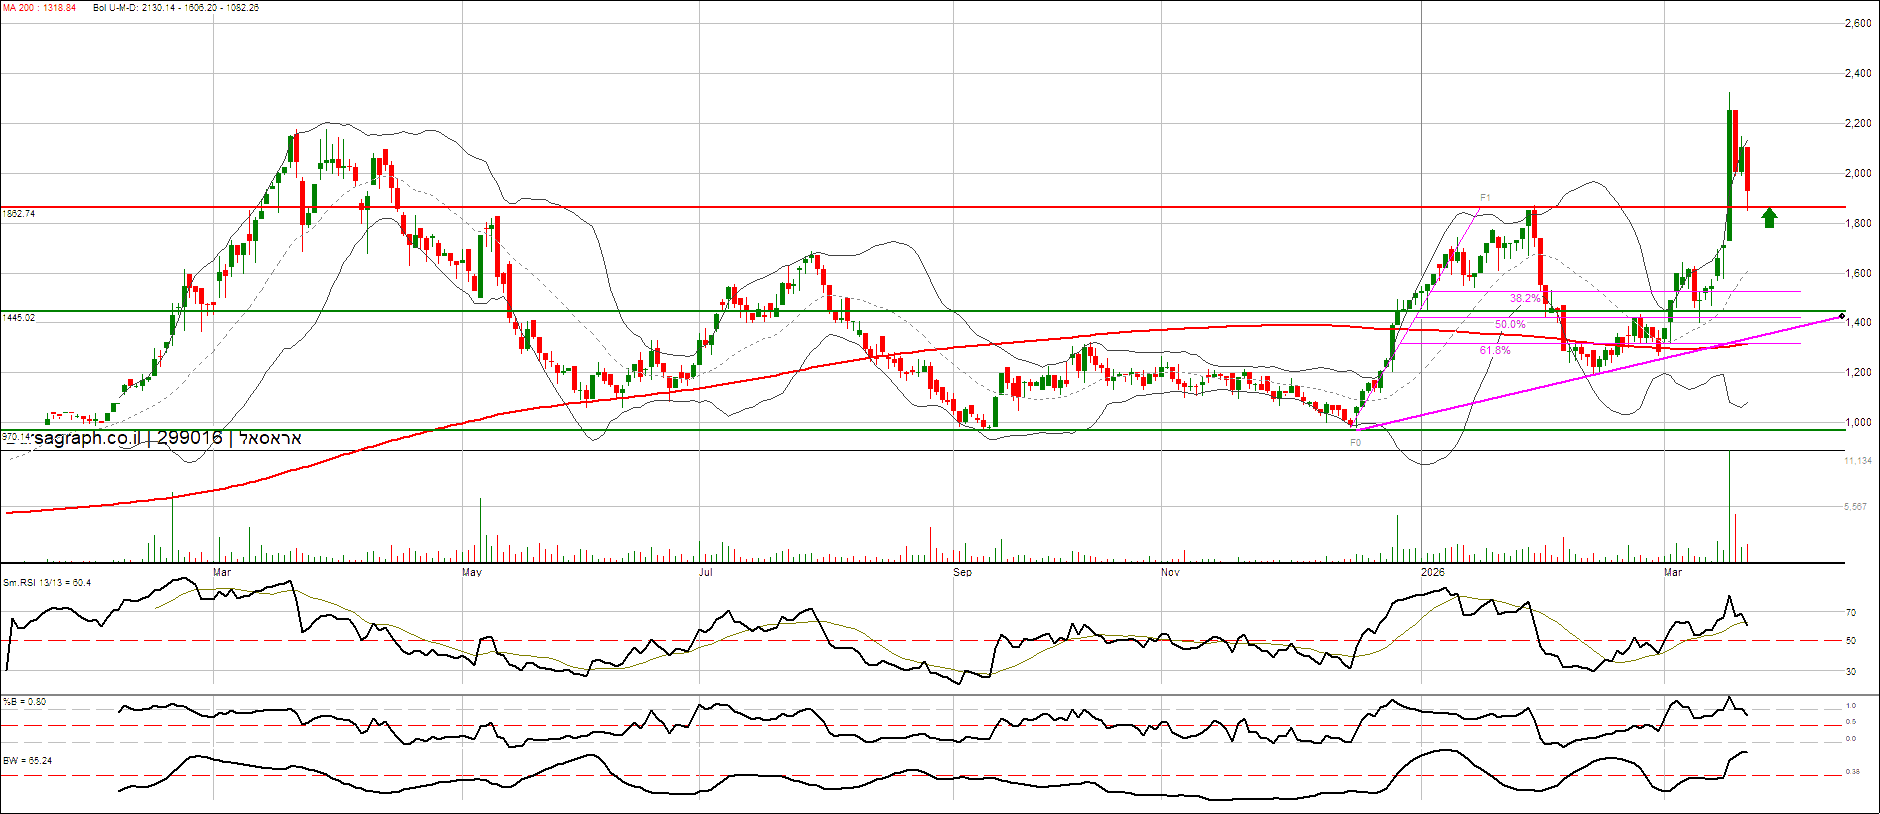1880x814 pixels.
Task: Select the F0 Fibonacci anchor label
Action: tap(1355, 442)
